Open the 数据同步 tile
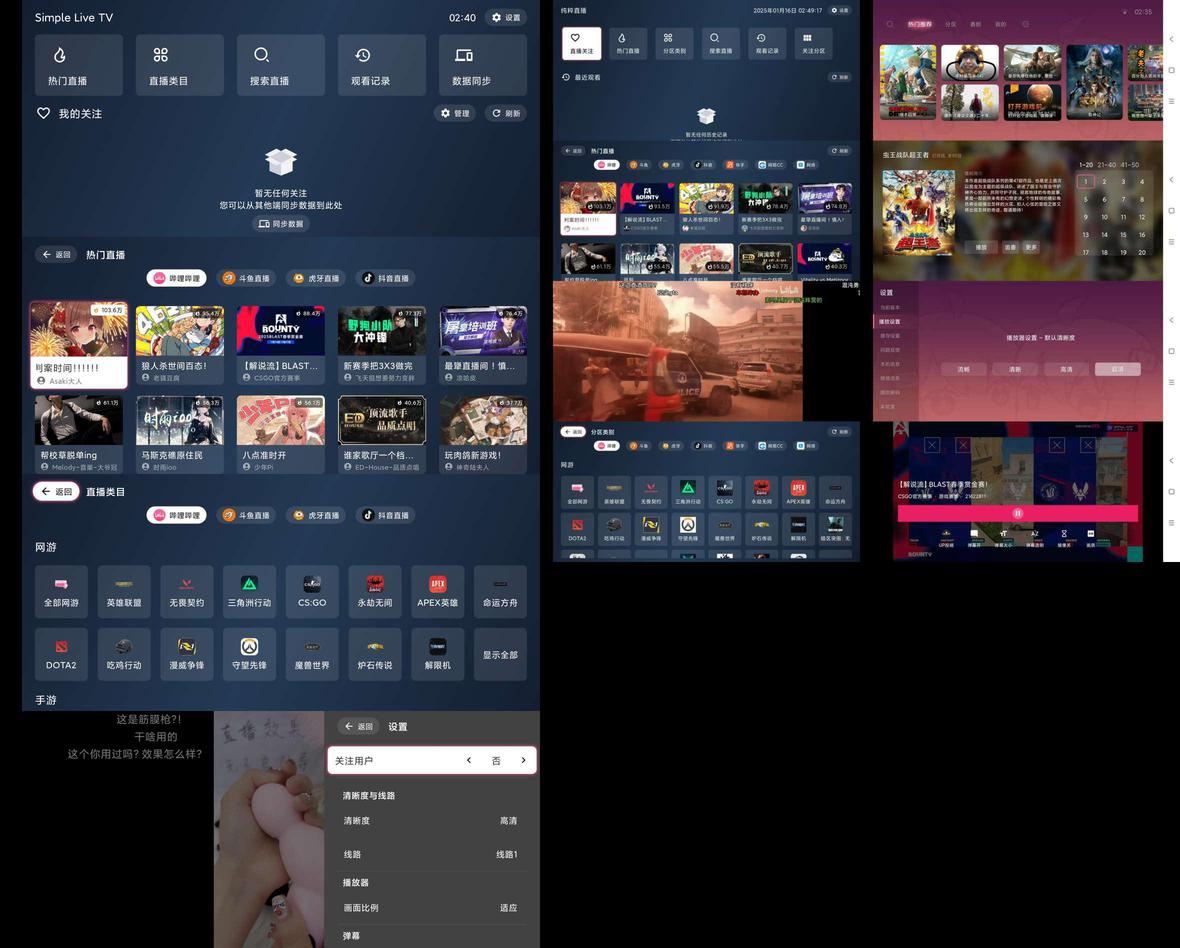 point(482,65)
